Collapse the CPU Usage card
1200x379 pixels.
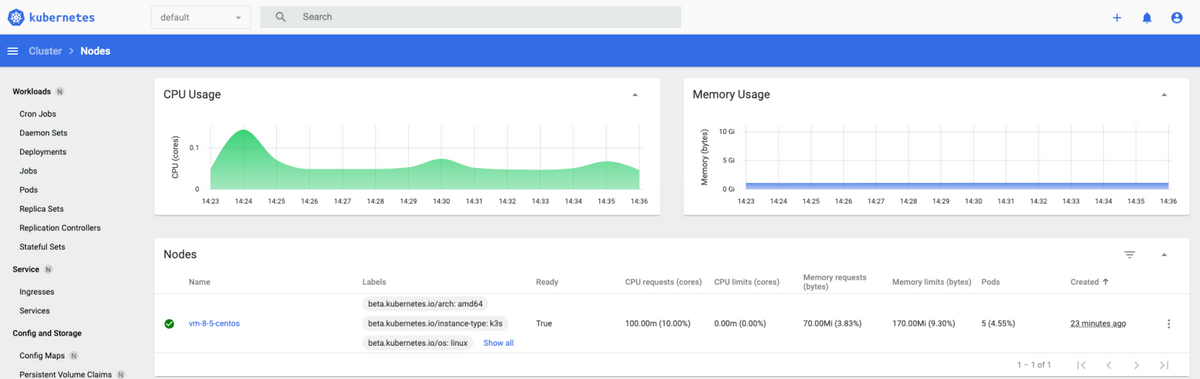point(634,95)
